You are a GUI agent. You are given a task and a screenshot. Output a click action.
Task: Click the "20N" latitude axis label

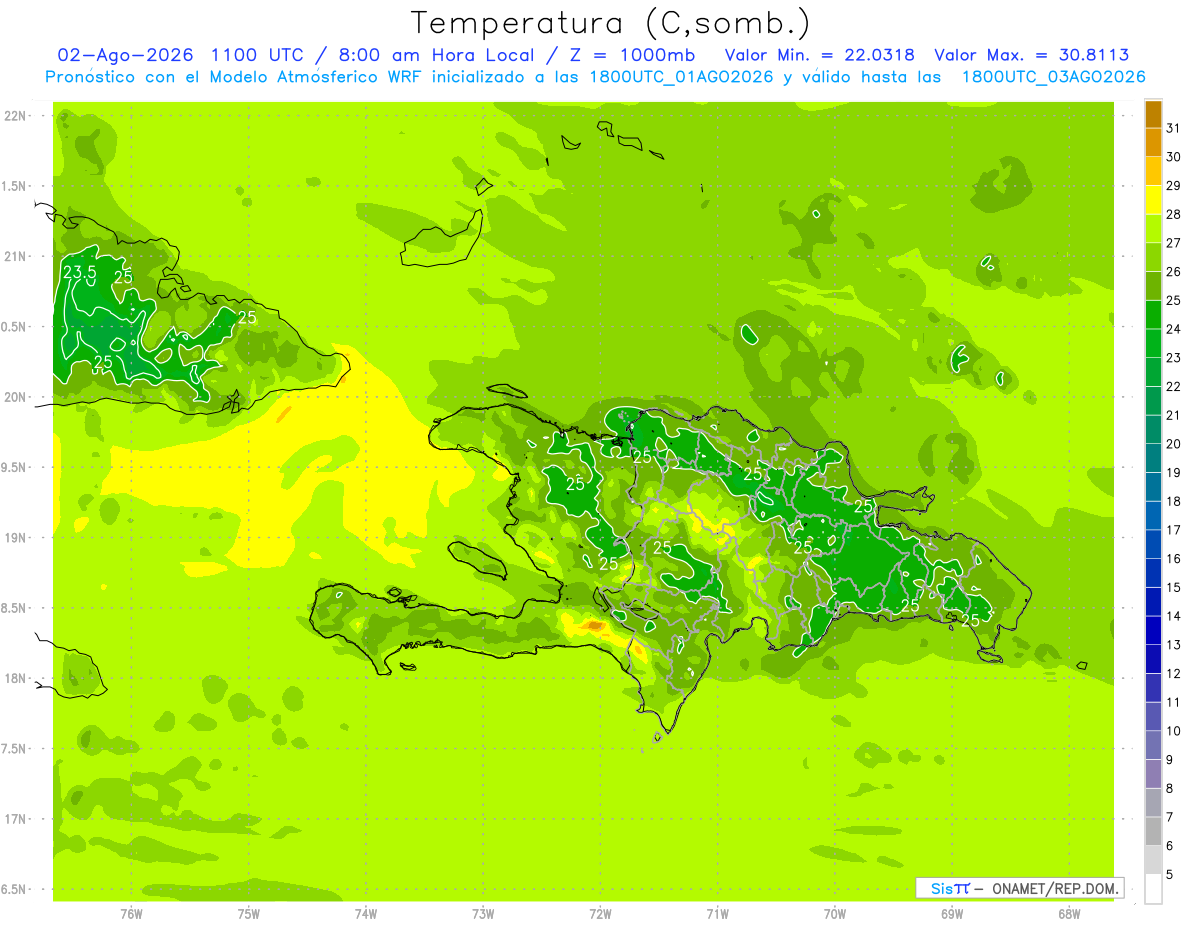(x=15, y=397)
